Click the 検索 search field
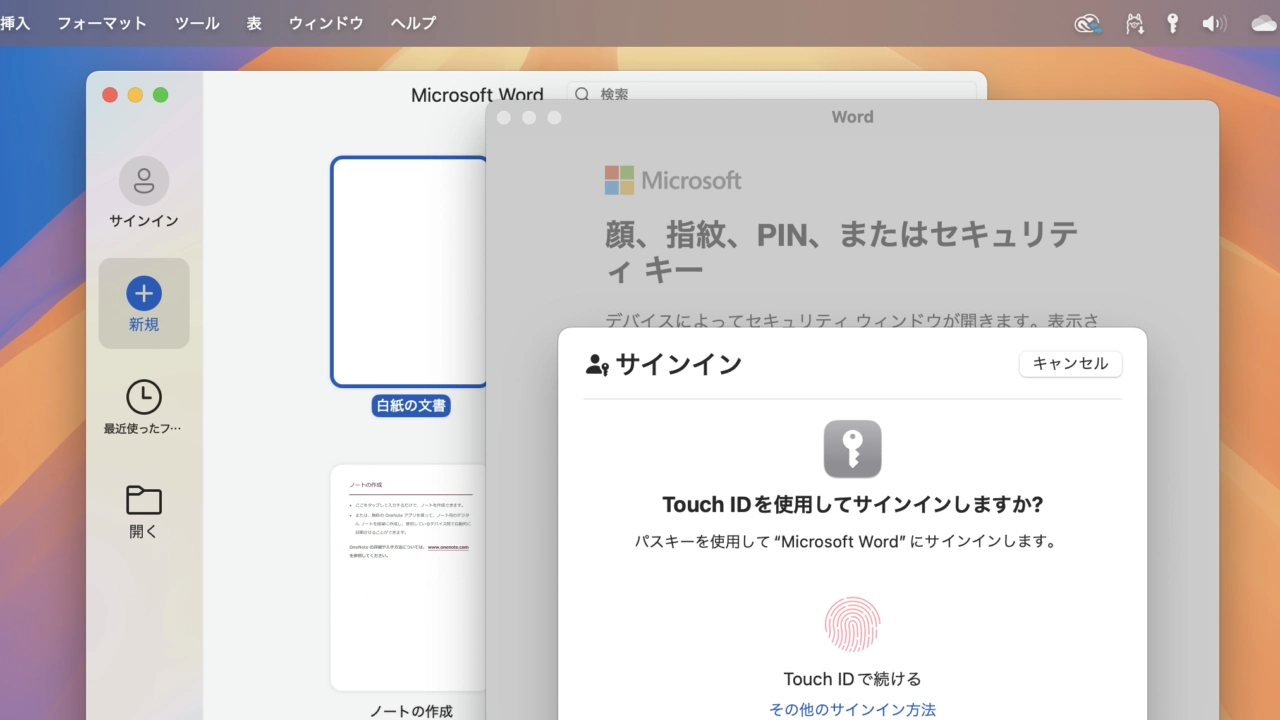The height and width of the screenshot is (720, 1280). tap(771, 94)
